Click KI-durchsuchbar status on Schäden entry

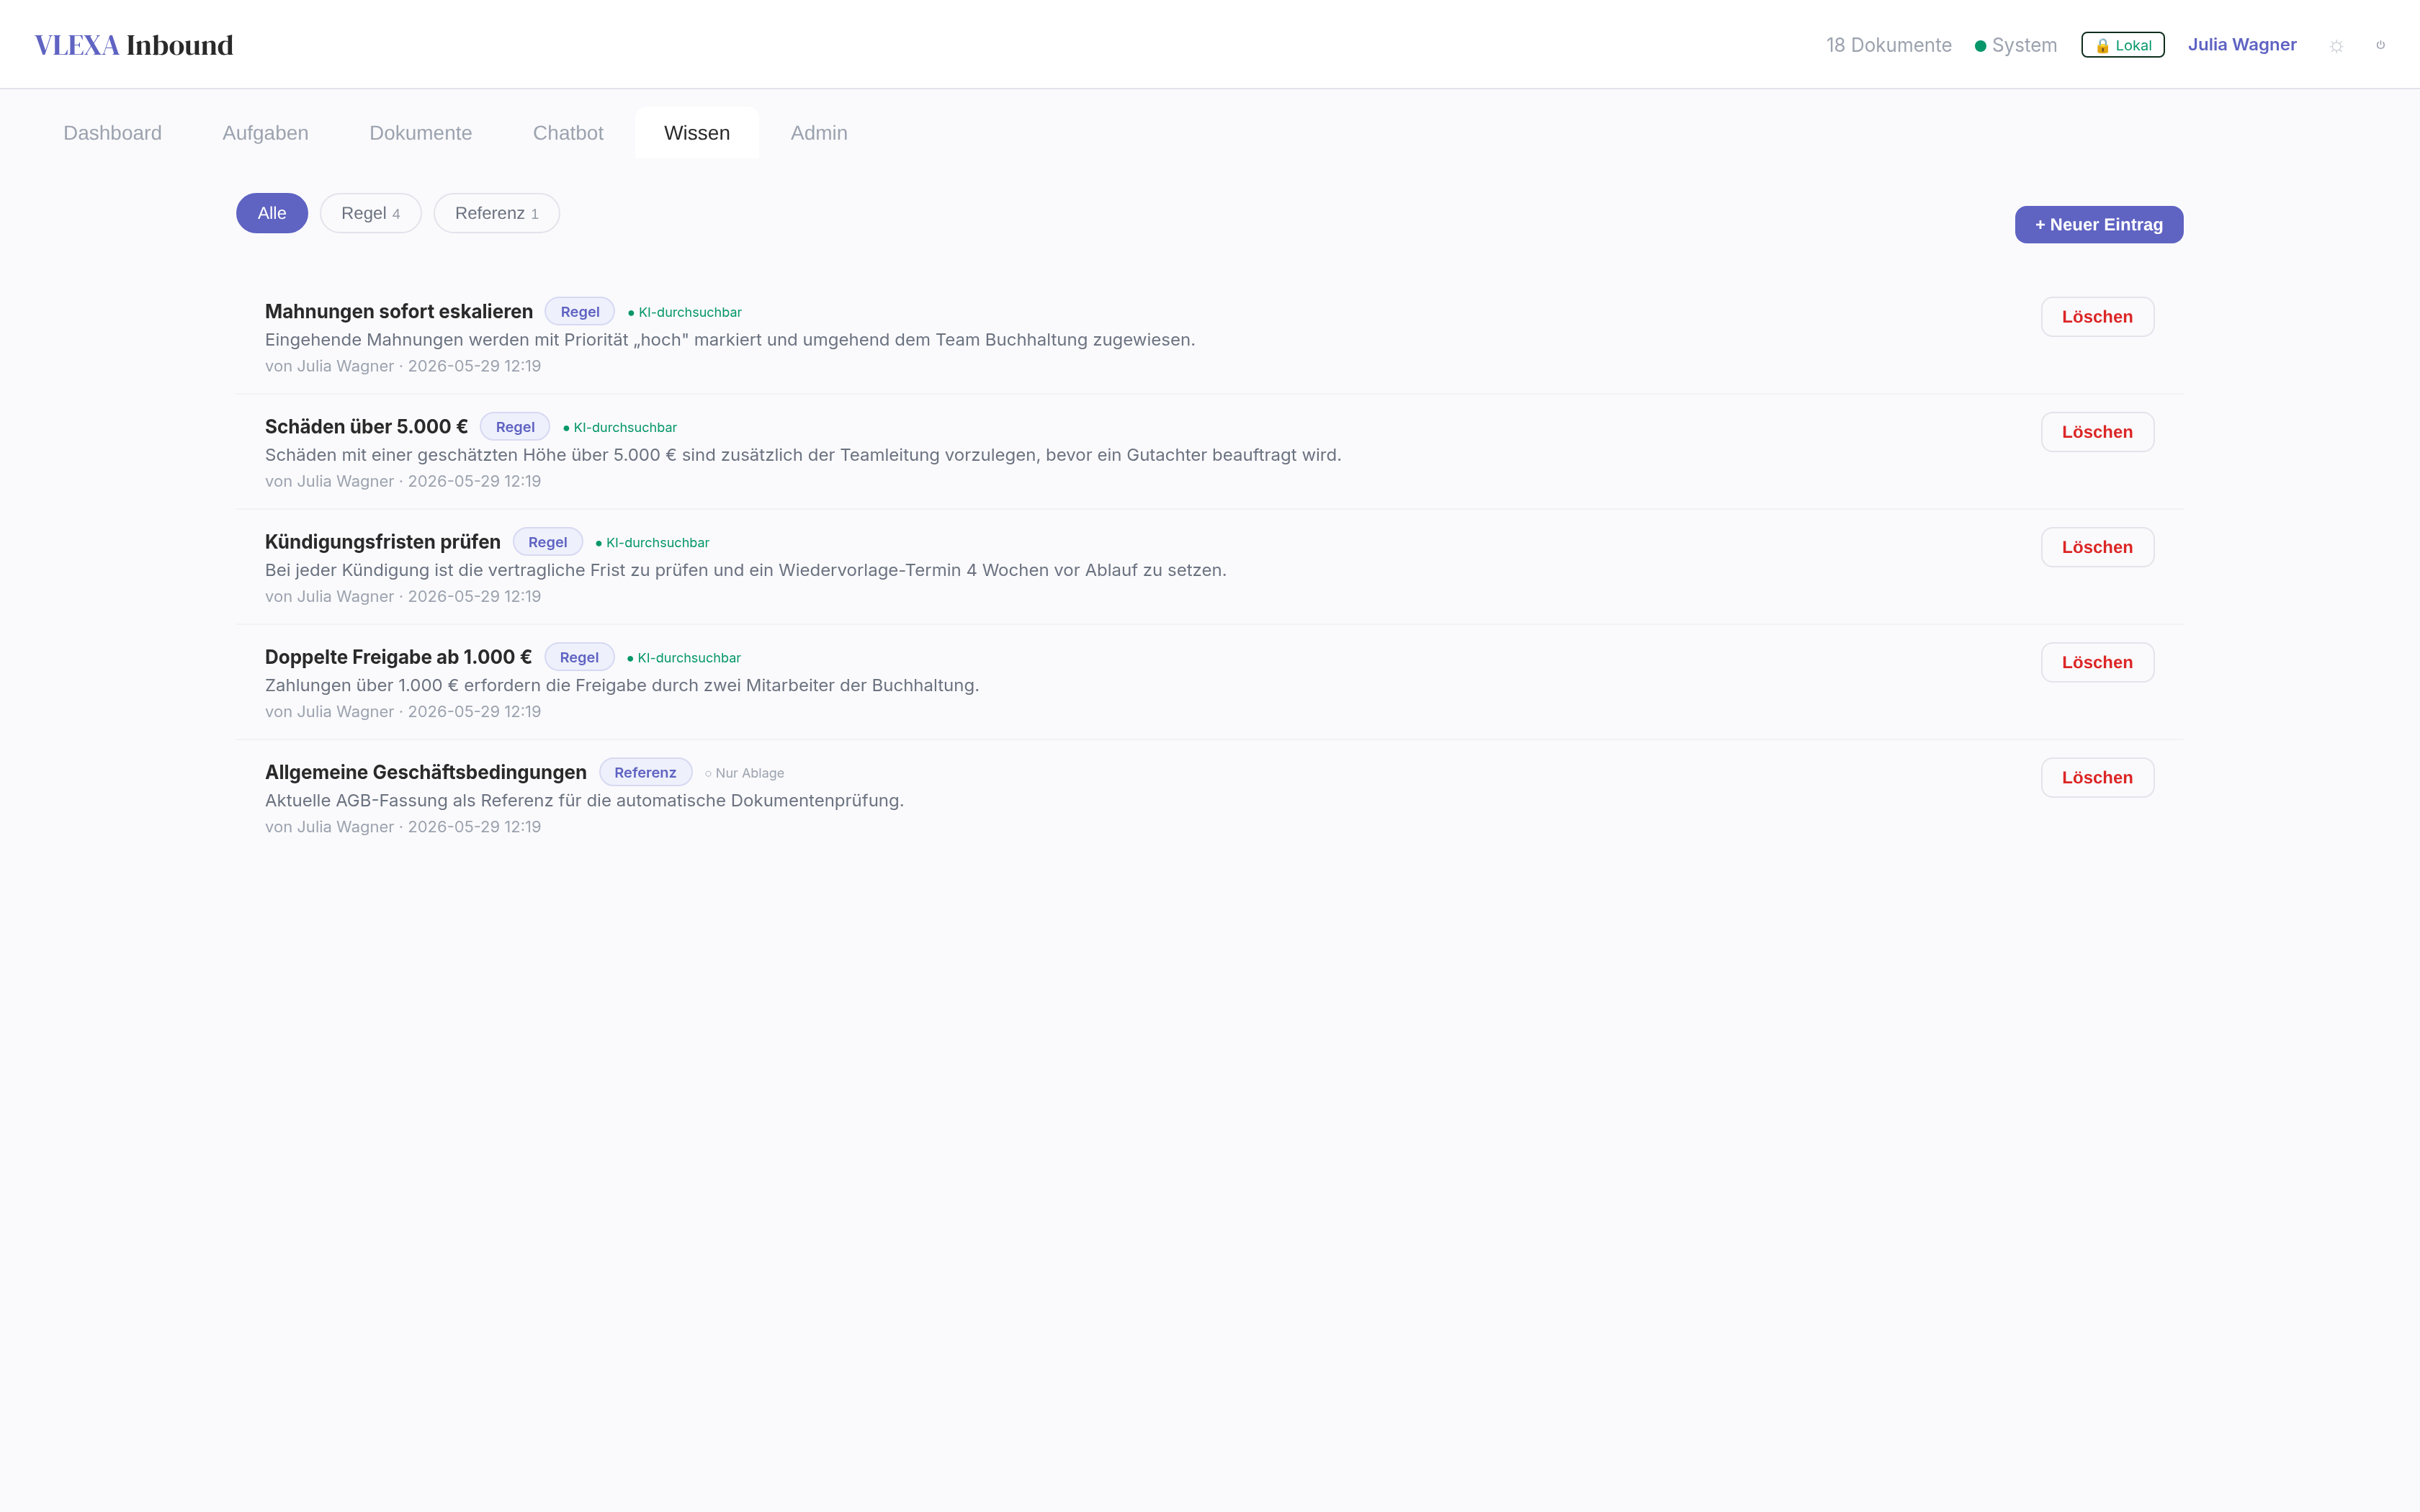coord(620,427)
